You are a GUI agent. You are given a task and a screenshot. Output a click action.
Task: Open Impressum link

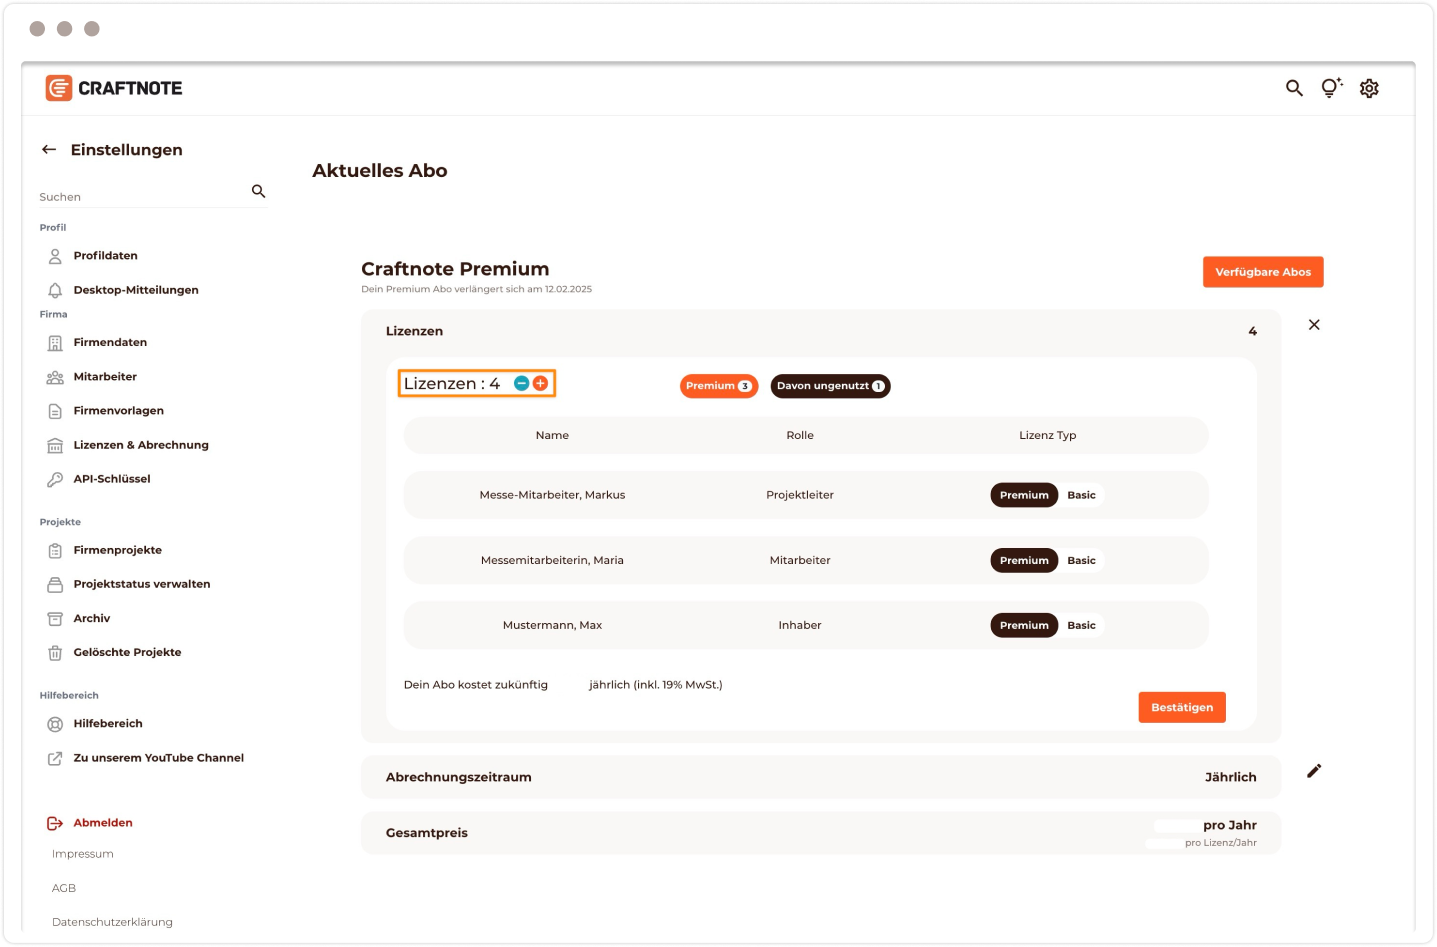point(83,854)
